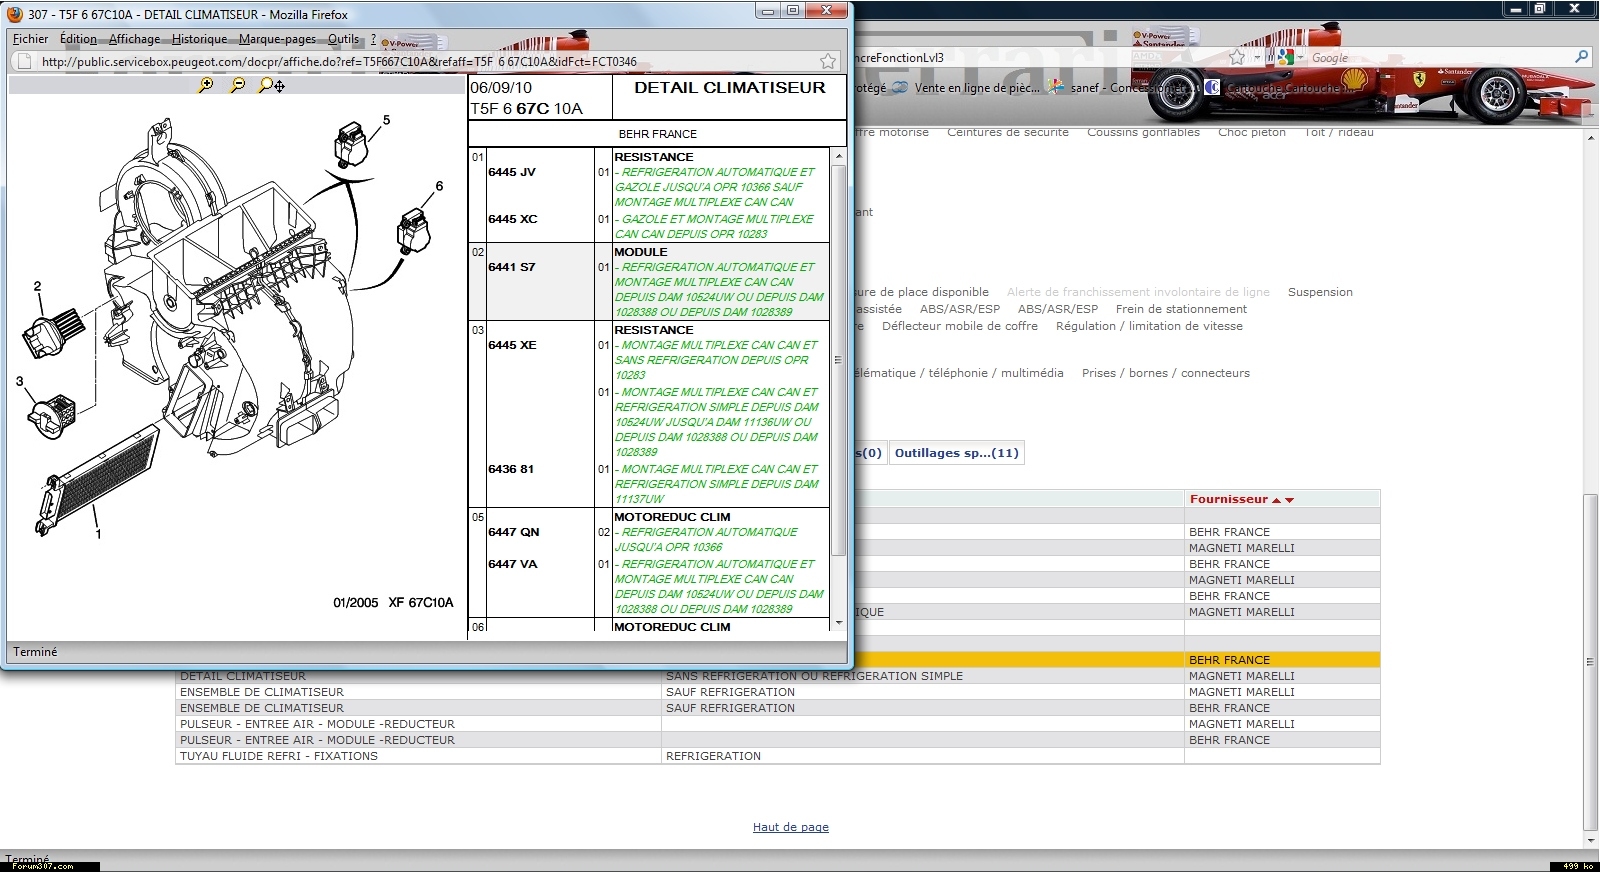Image resolution: width=1600 pixels, height=872 pixels.
Task: Click Coussins gonflables link
Action: tap(1143, 132)
